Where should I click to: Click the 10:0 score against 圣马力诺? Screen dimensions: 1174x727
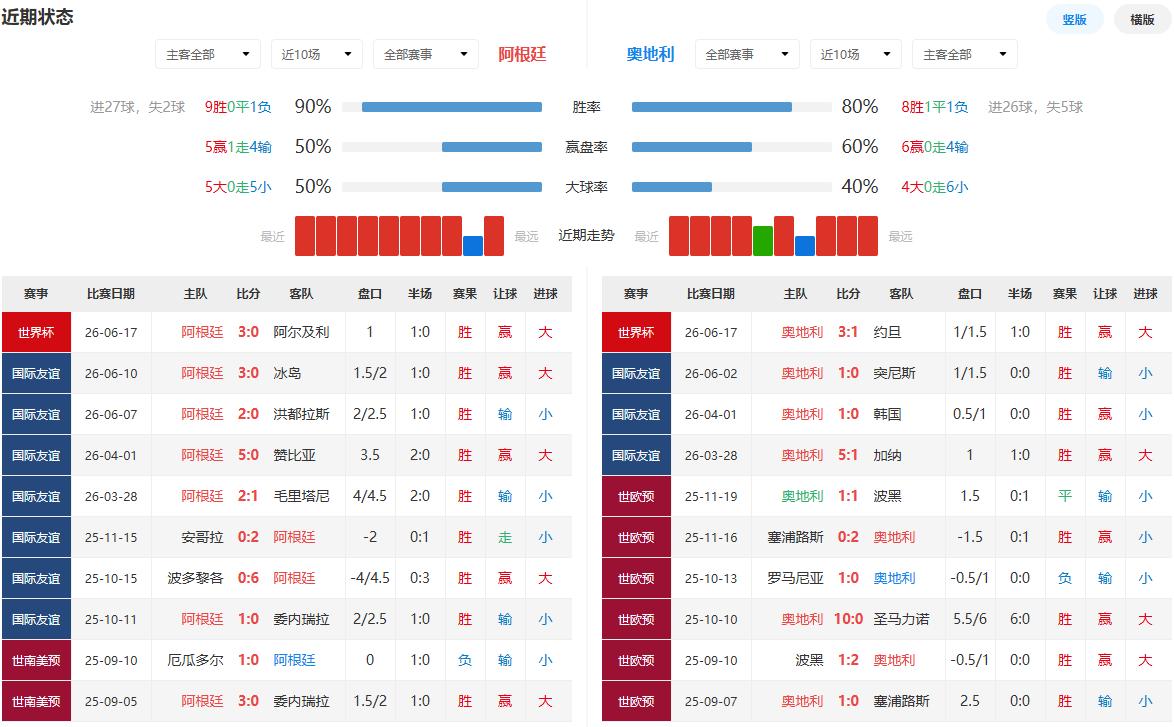(x=848, y=619)
